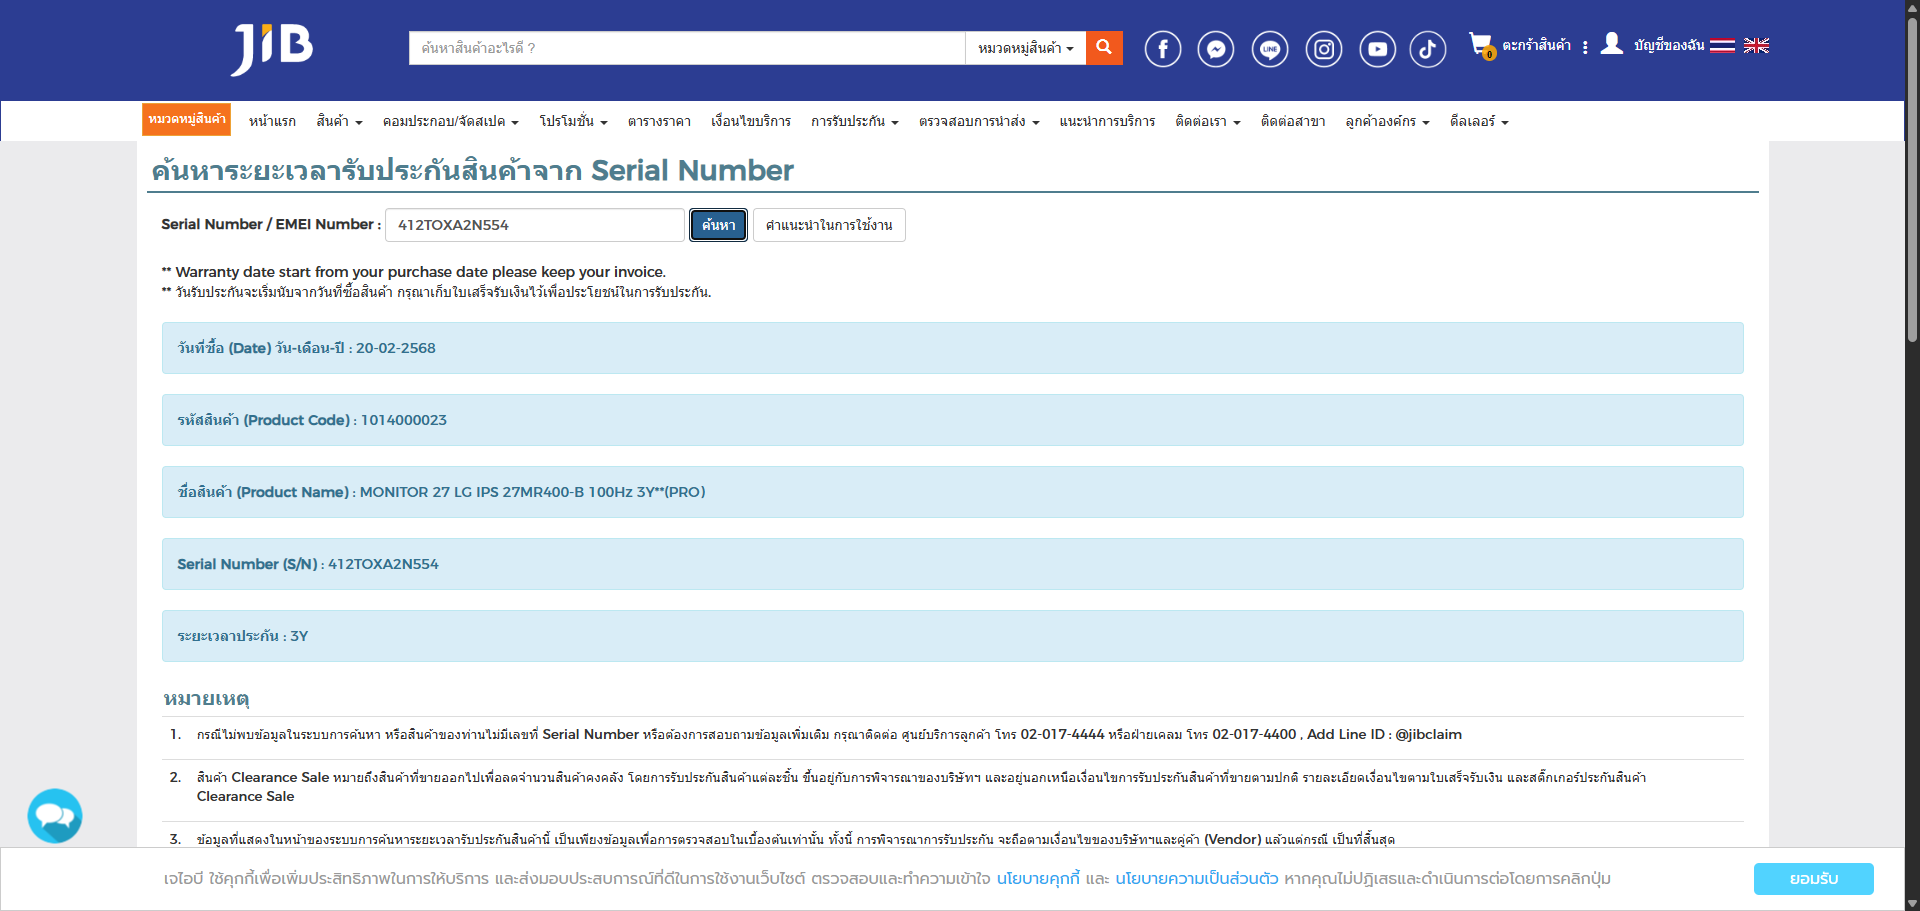Open the Messenger social icon
The width and height of the screenshot is (1920, 911).
pos(1216,49)
